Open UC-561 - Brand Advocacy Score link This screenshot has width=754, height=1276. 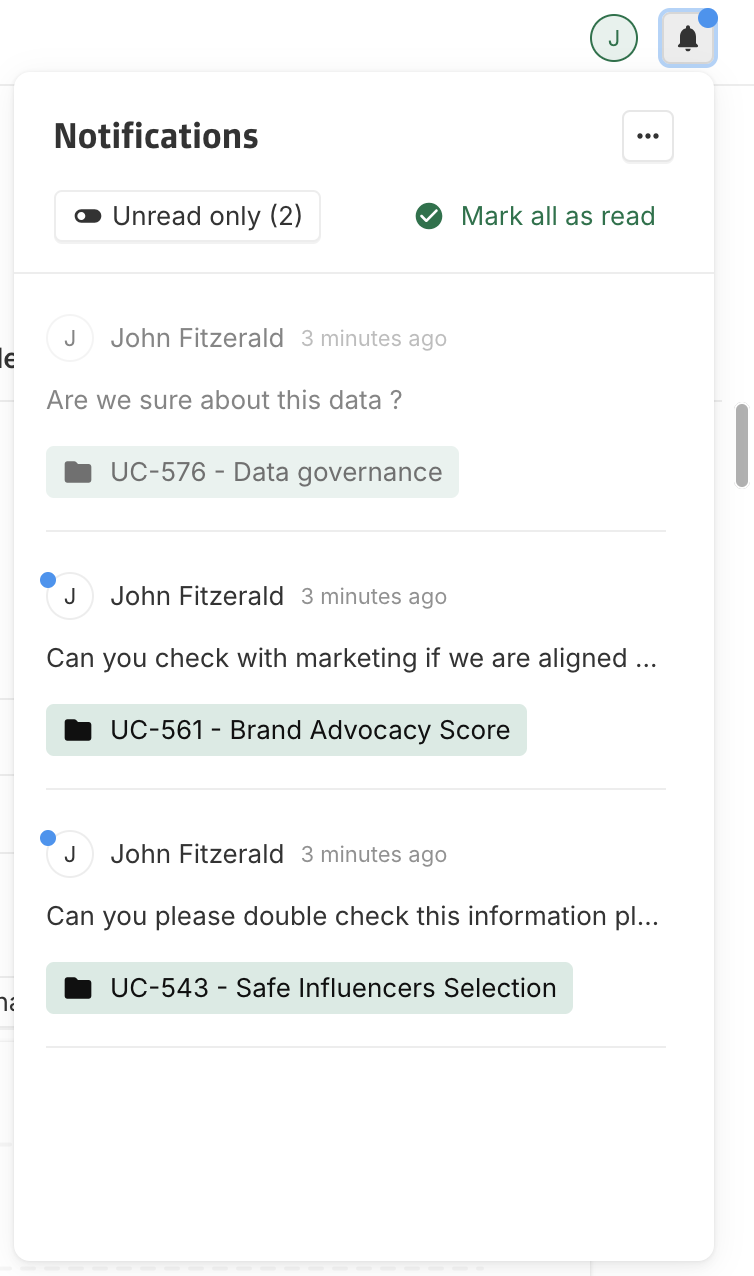(310, 730)
